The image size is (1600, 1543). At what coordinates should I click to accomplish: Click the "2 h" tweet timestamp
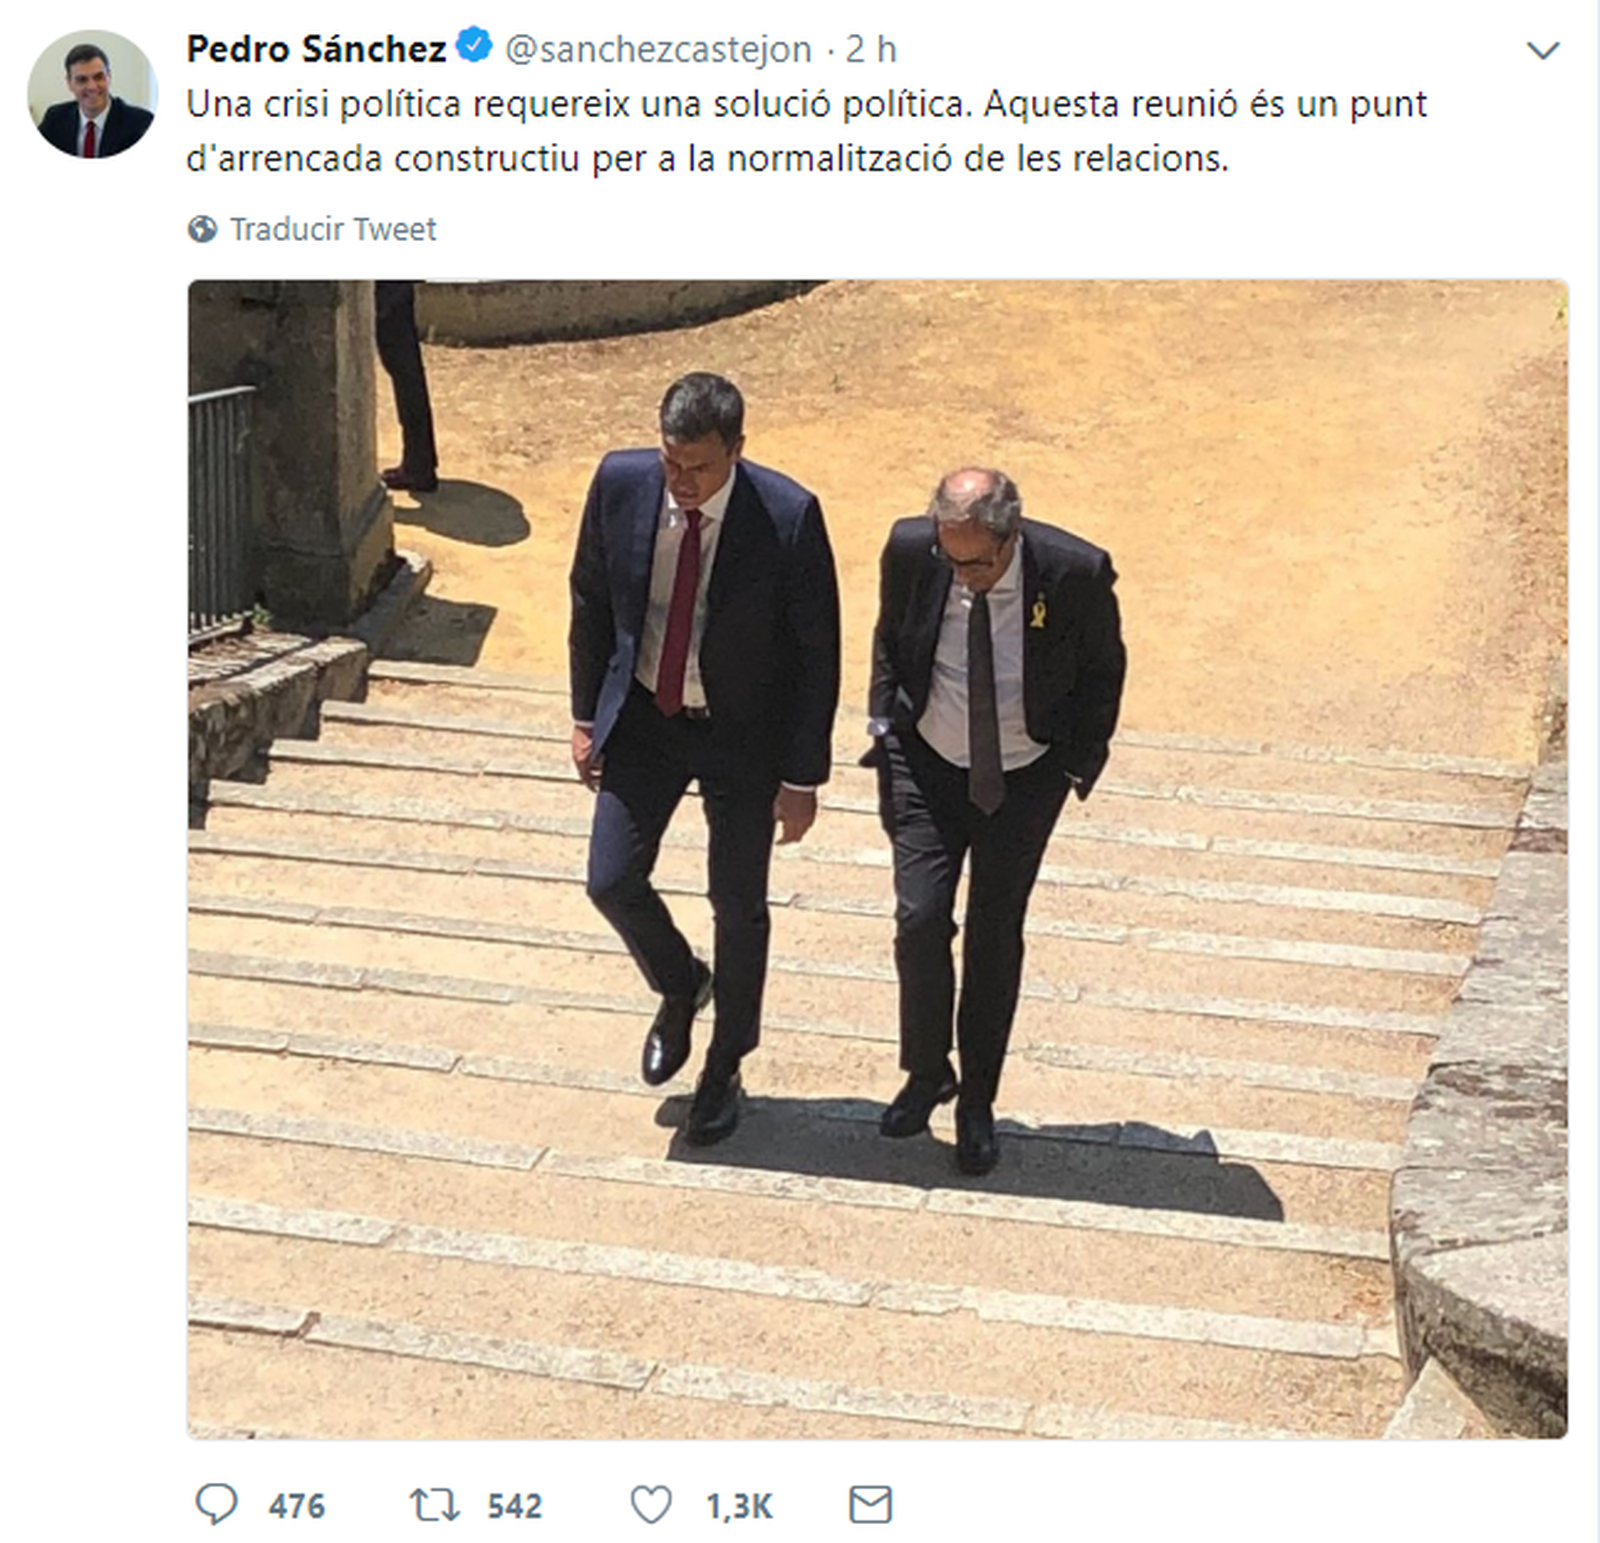871,49
